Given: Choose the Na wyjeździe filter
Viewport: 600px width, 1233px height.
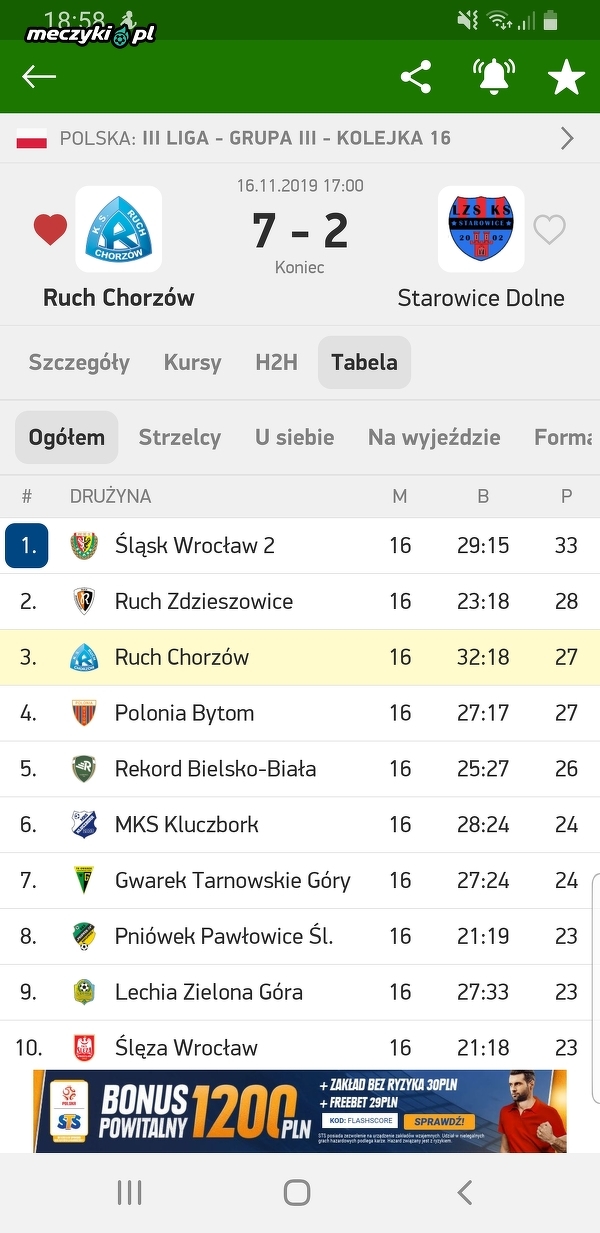Looking at the screenshot, I should pos(434,437).
